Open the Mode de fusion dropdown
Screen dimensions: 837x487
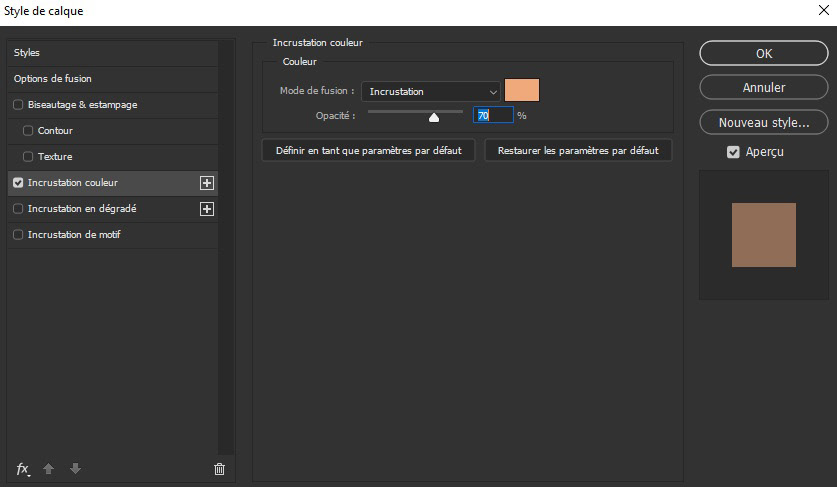pos(431,91)
